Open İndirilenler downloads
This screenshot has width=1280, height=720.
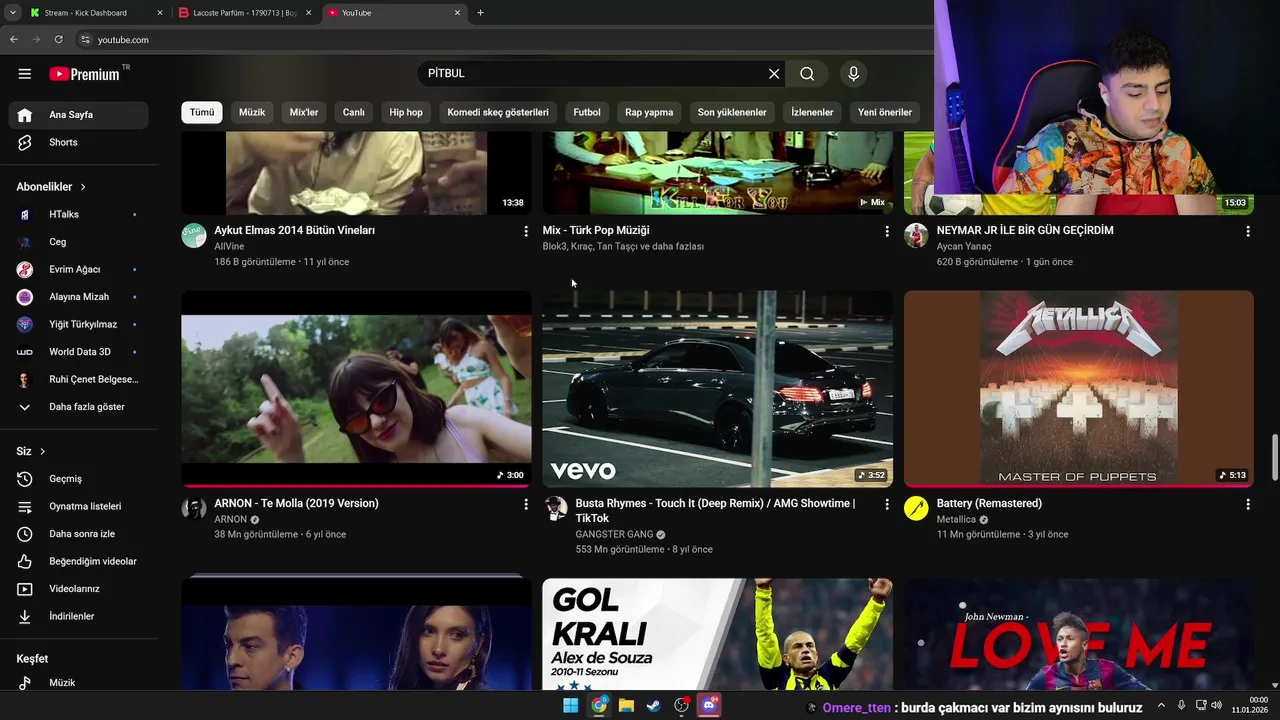pyautogui.click(x=78, y=616)
